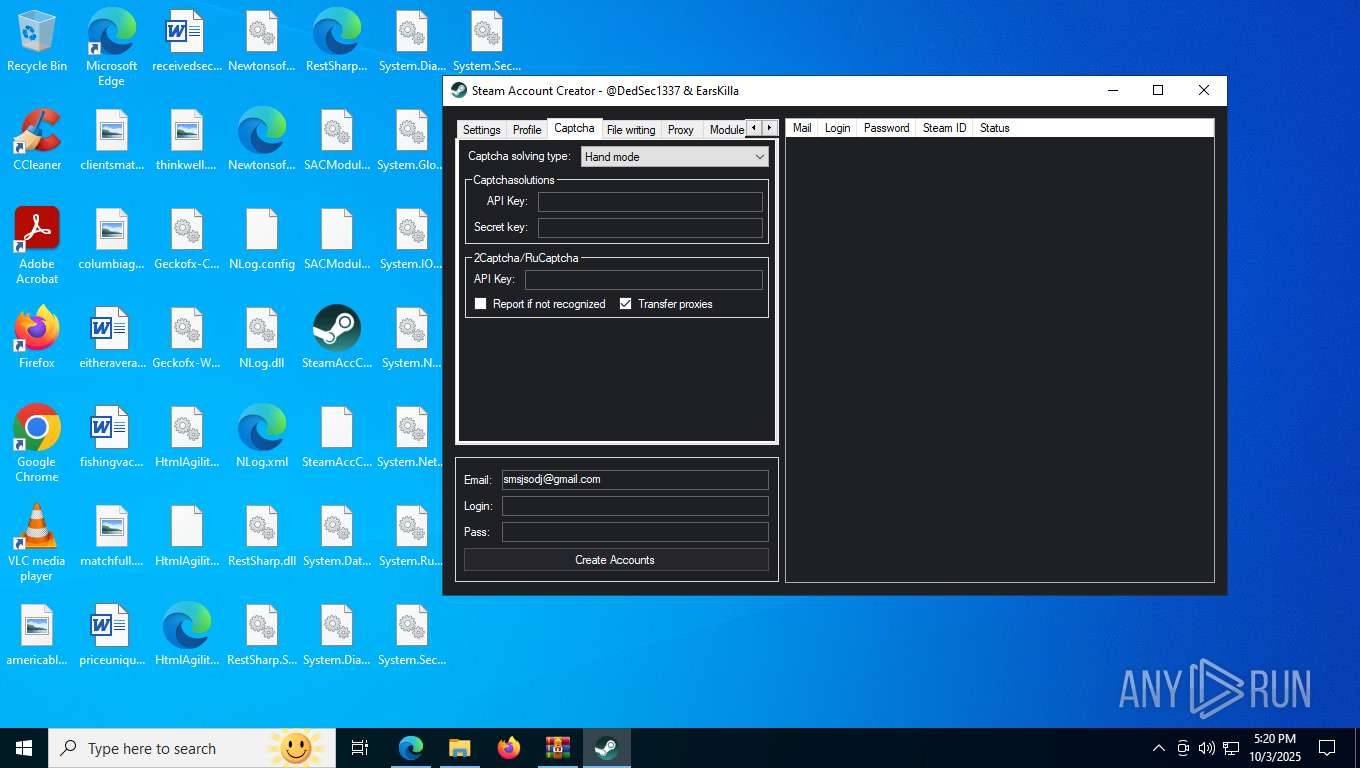Click the Password column header
Viewport: 1360px width, 768px height.
tap(886, 128)
